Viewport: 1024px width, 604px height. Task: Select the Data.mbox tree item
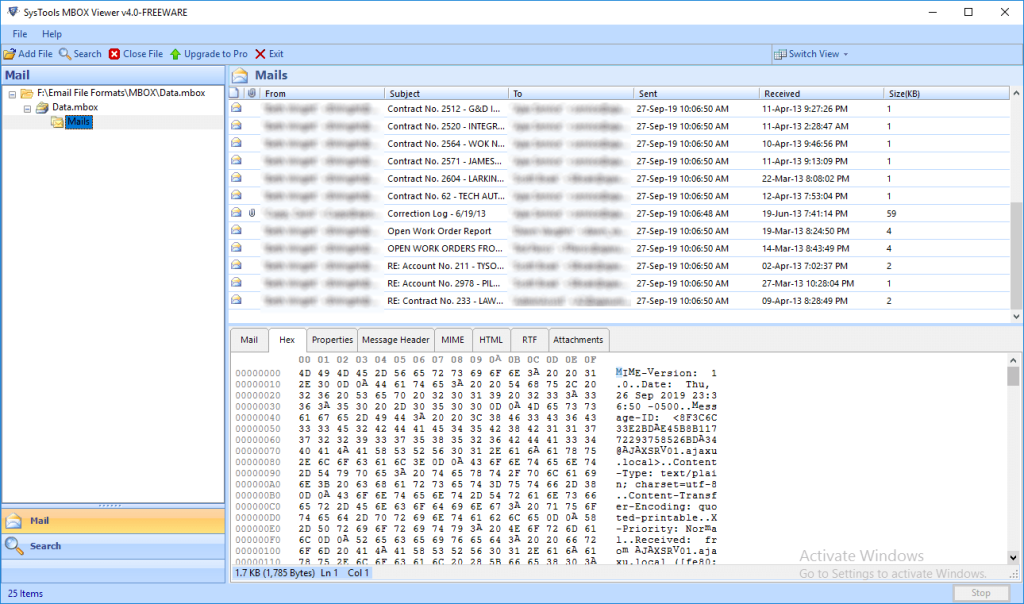74,107
